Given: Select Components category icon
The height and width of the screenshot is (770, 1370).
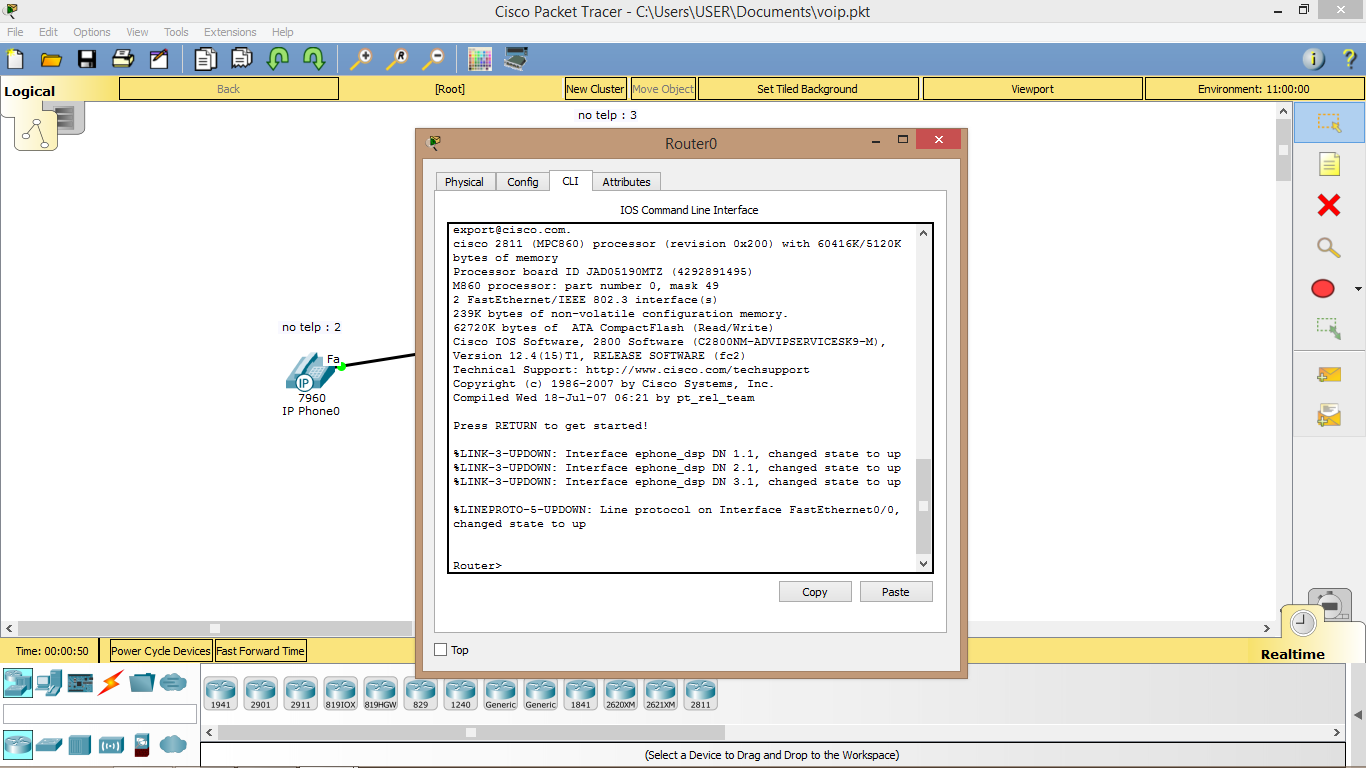Looking at the screenshot, I should pos(80,683).
